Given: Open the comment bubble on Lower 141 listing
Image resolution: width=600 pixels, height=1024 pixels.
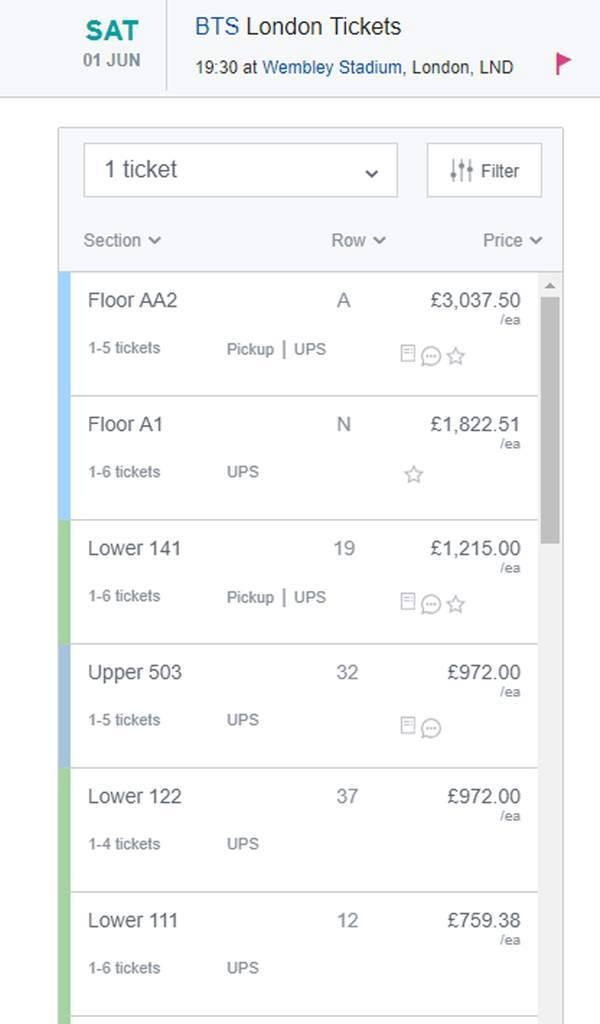Looking at the screenshot, I should pyautogui.click(x=432, y=604).
